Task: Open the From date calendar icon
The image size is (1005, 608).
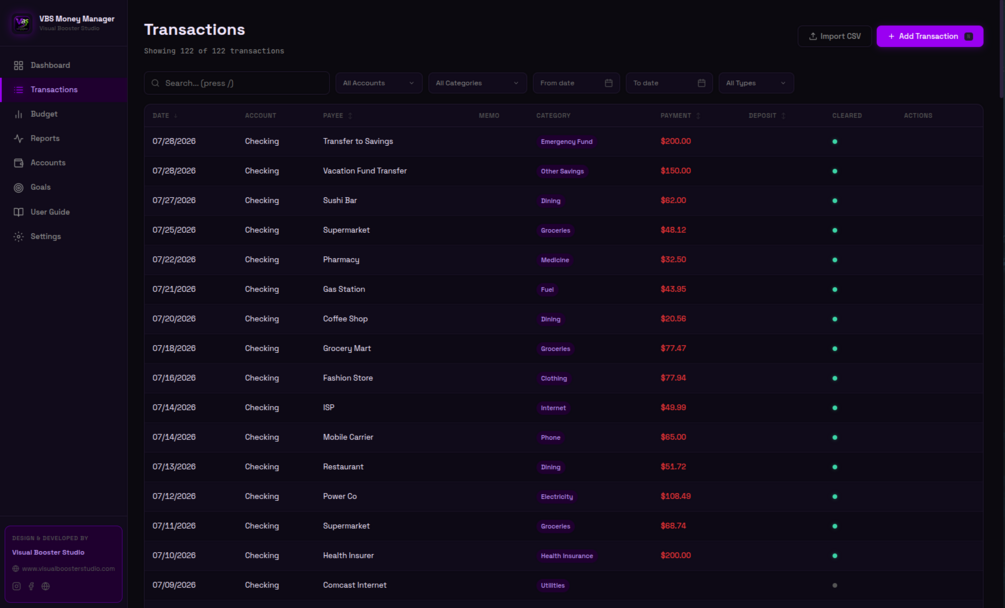Action: (x=608, y=83)
